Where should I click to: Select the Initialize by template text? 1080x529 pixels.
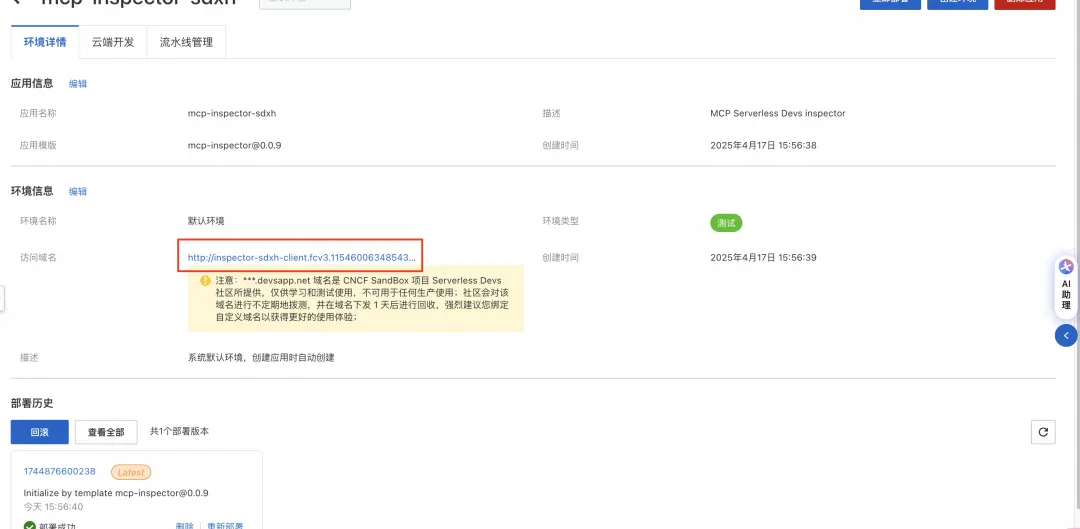coord(116,492)
